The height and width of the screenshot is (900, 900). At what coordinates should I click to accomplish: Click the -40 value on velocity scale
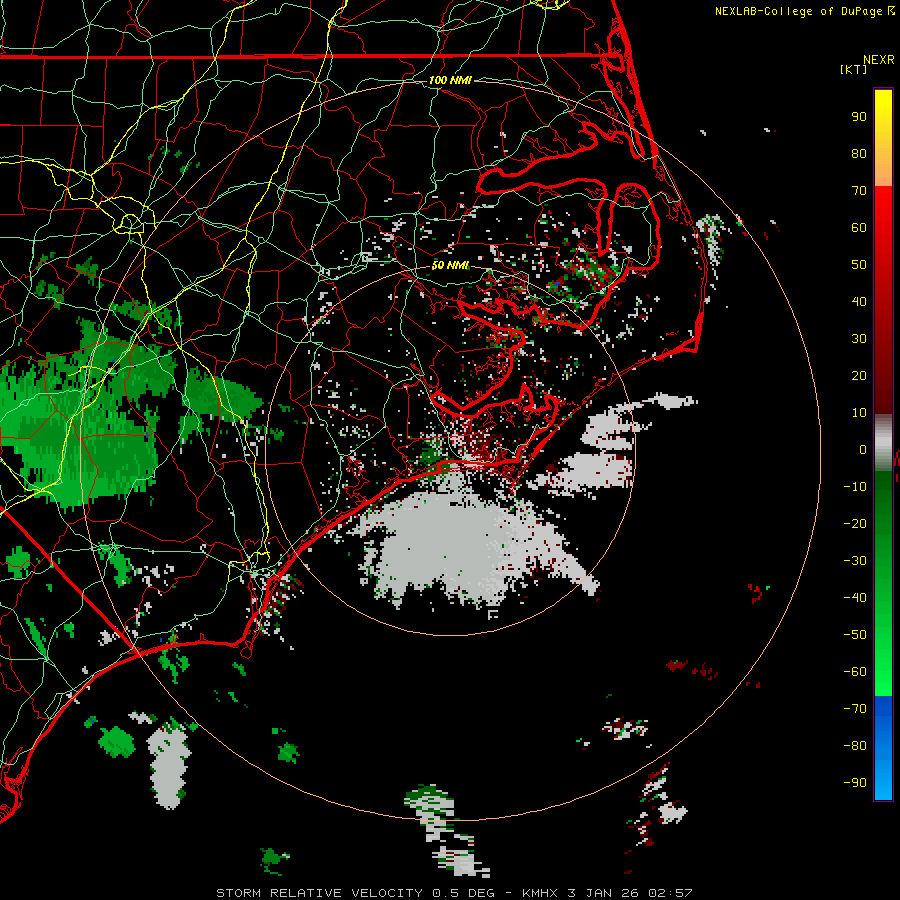(x=855, y=598)
